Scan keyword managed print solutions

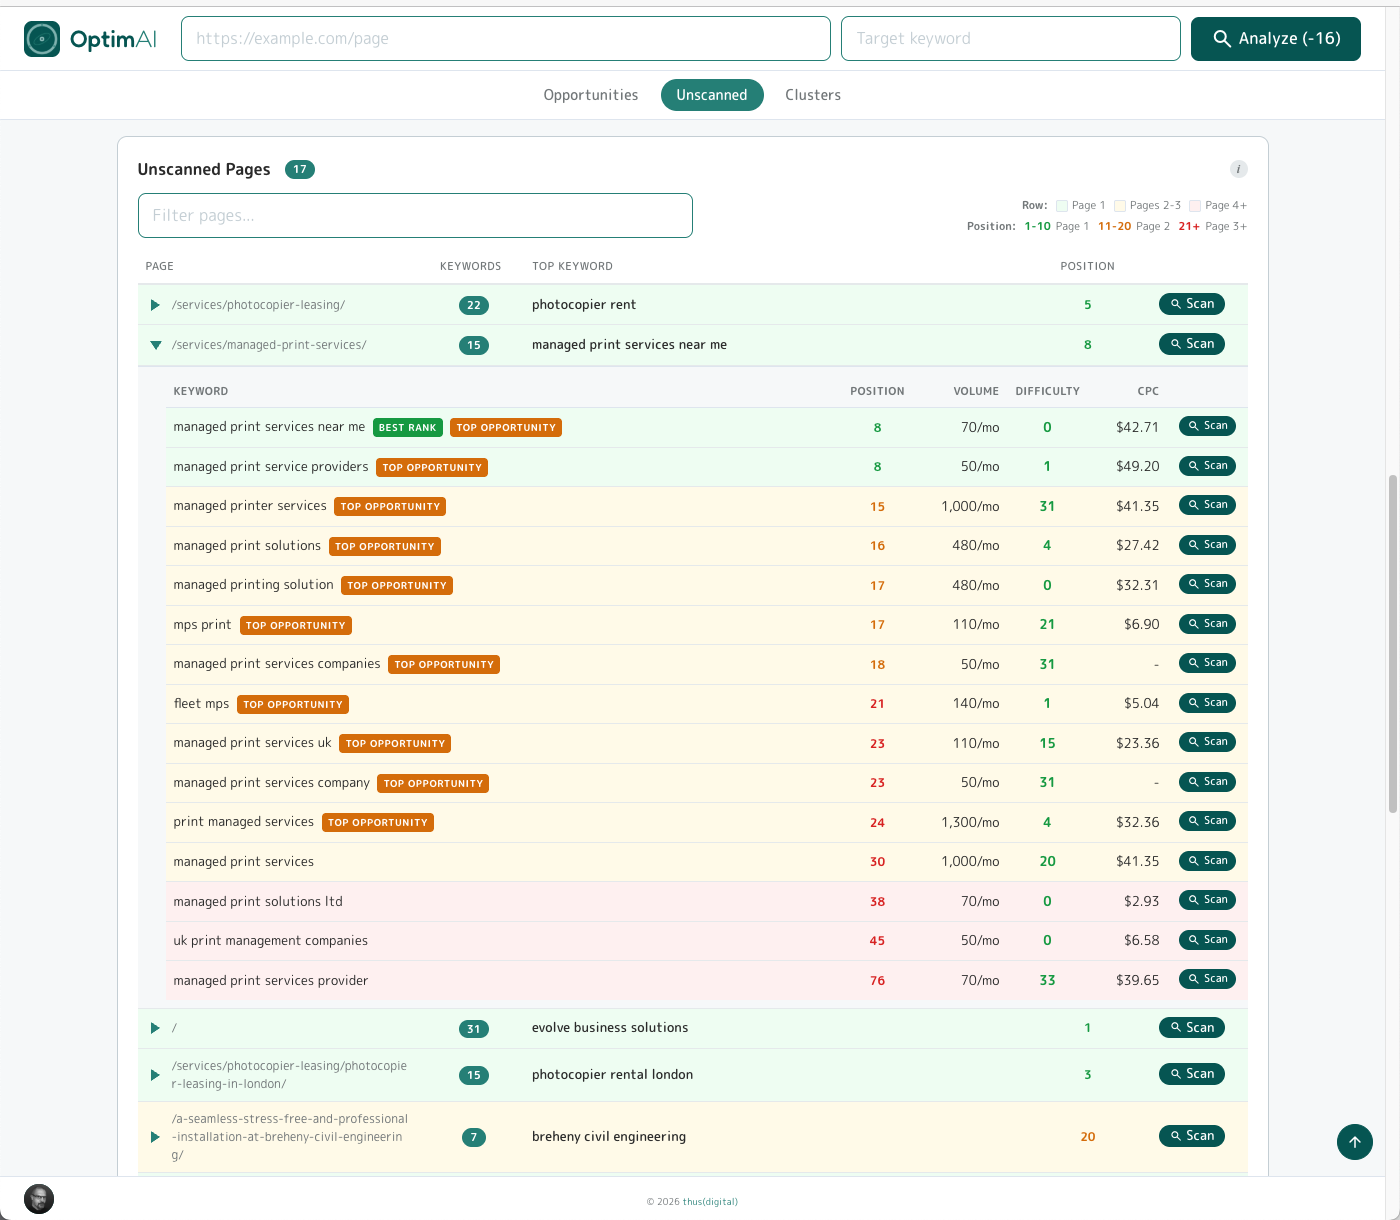(1207, 545)
